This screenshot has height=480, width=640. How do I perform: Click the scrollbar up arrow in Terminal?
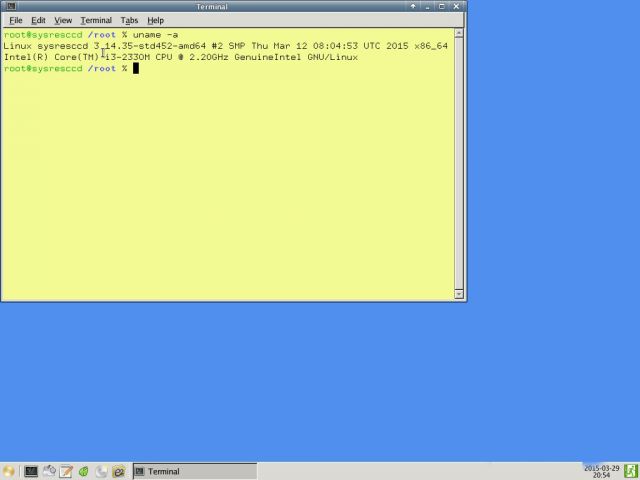[x=459, y=33]
